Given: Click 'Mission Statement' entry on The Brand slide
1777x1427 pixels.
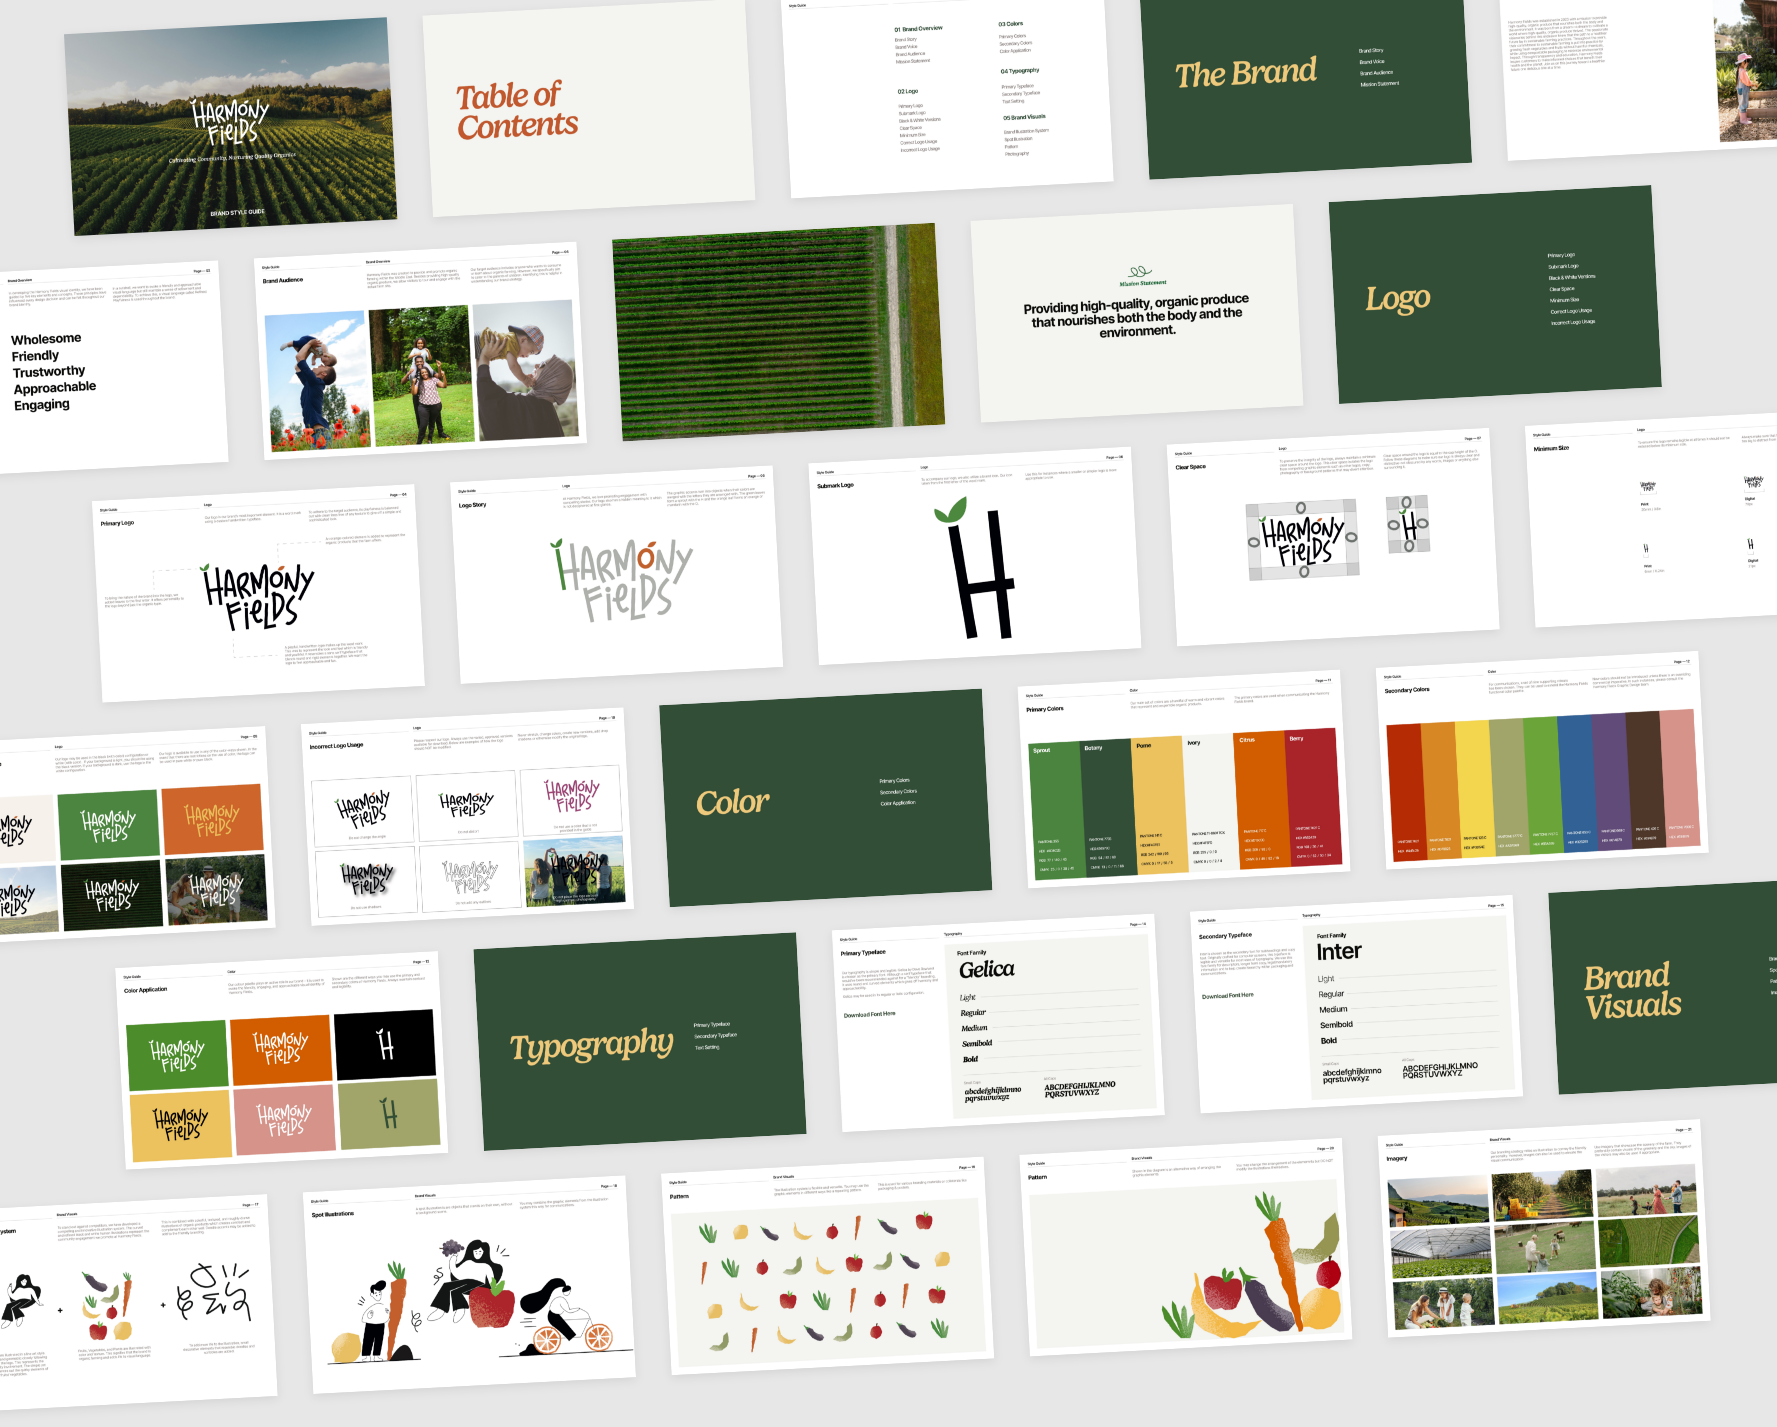Looking at the screenshot, I should pyautogui.click(x=1379, y=84).
